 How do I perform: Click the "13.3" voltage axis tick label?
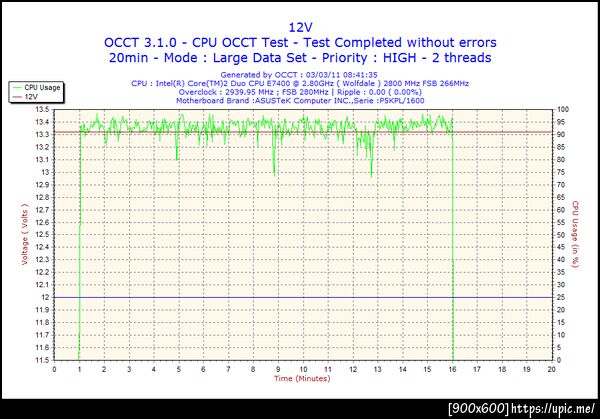[42, 135]
